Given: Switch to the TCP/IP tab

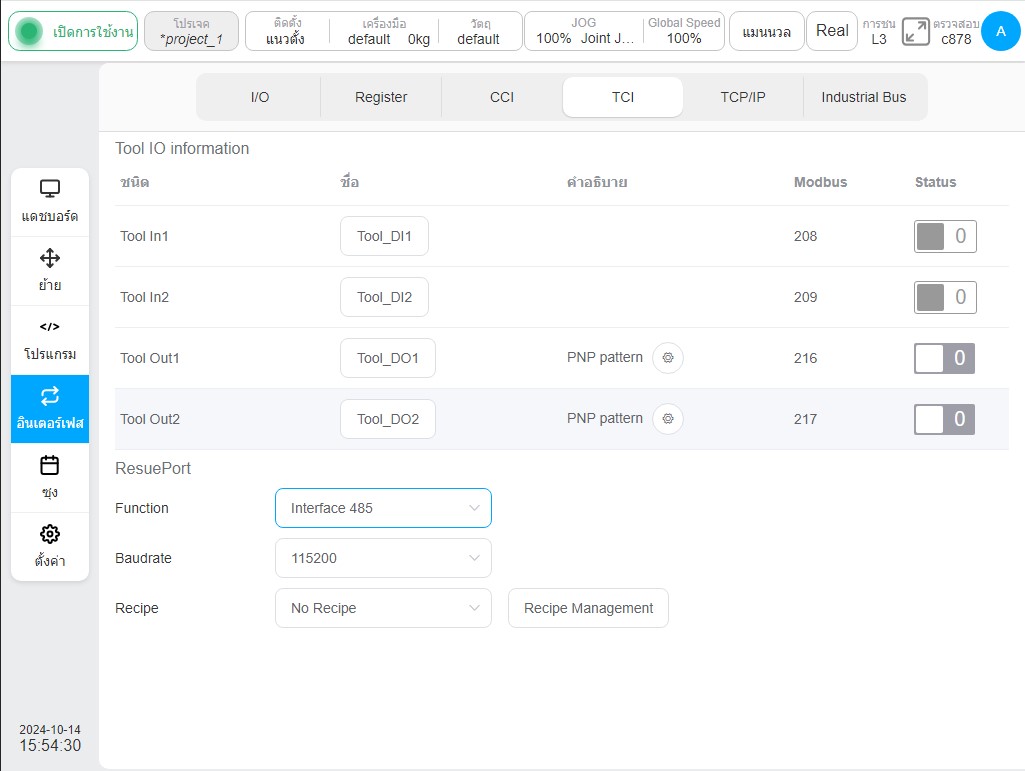Looking at the screenshot, I should point(743,97).
